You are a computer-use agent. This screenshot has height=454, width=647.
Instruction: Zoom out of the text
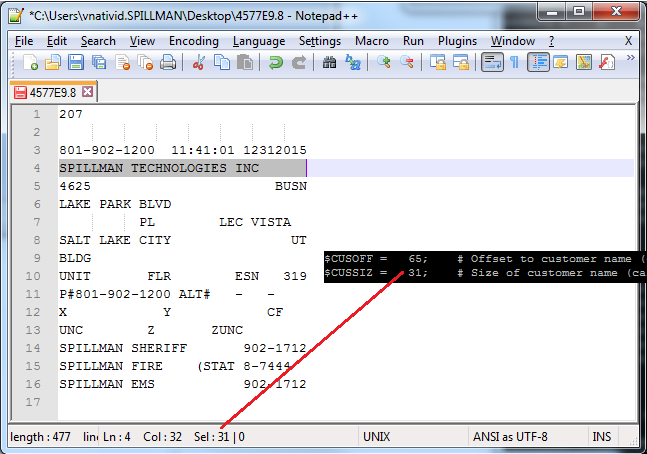[407, 62]
